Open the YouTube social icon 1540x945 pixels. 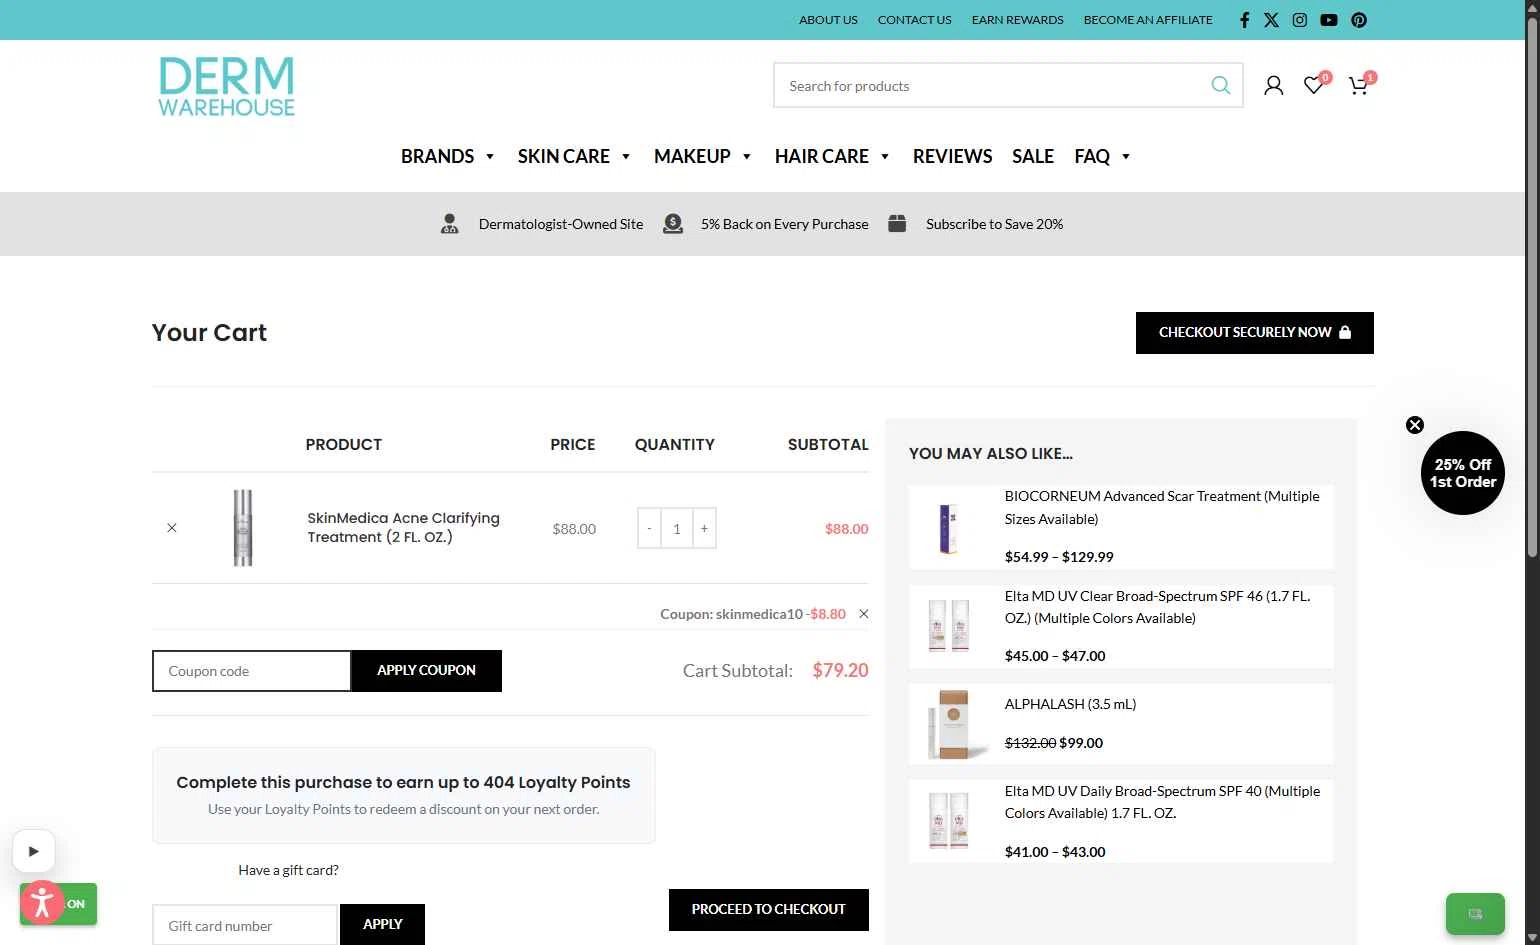(x=1329, y=20)
